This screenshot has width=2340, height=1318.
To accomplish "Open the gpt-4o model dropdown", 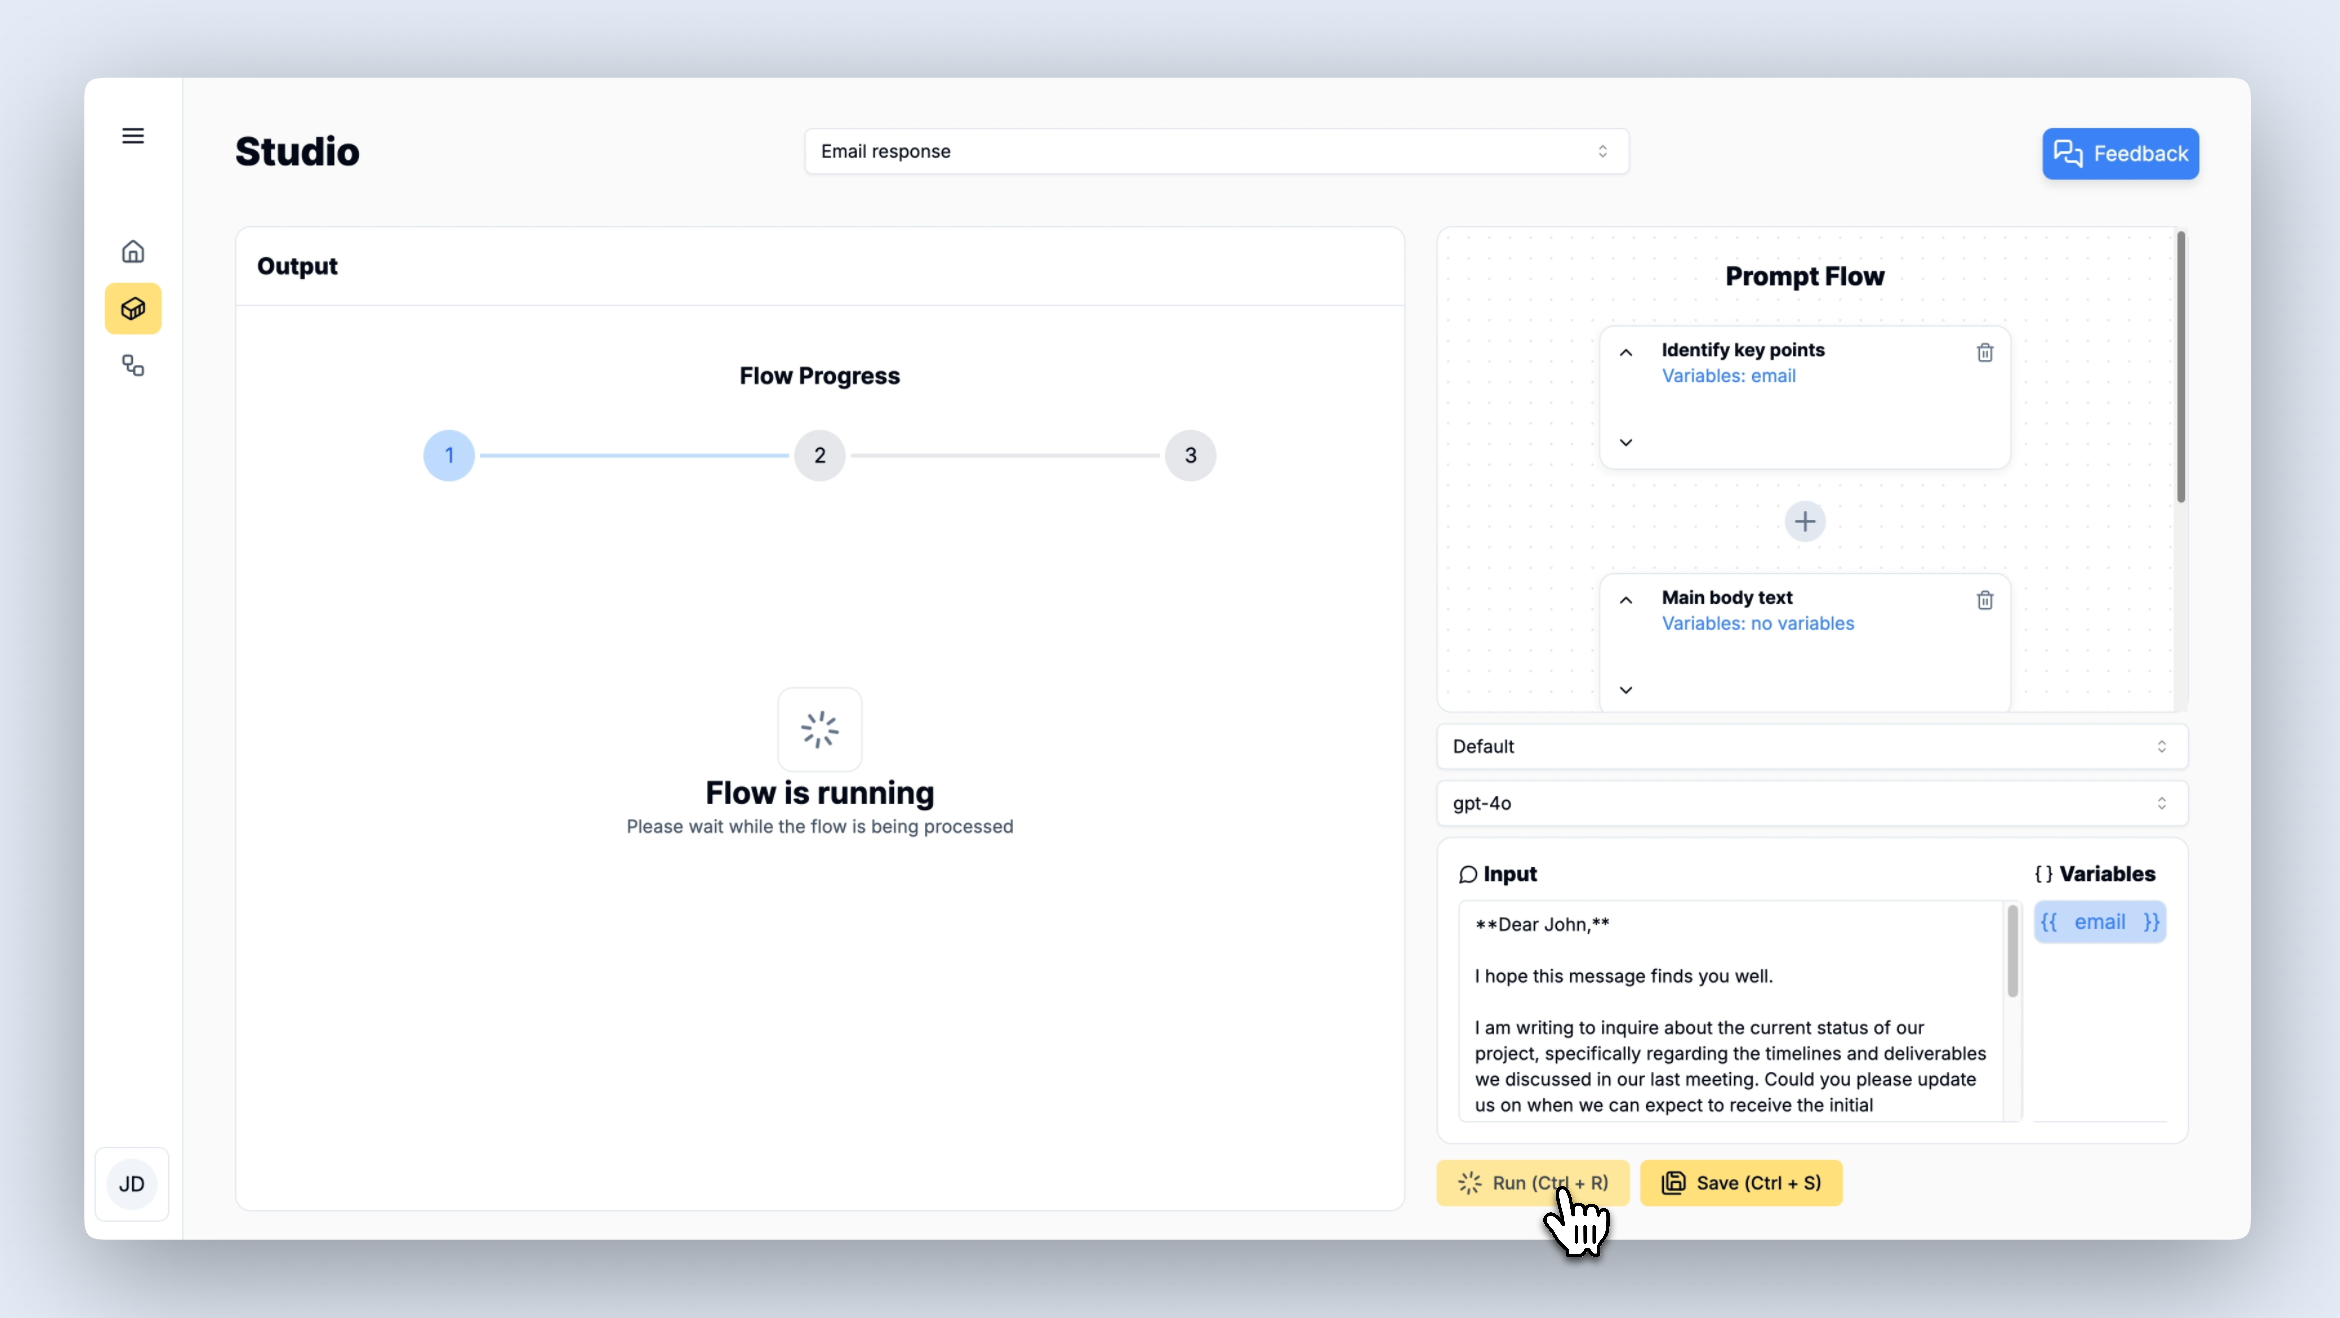I will tap(1811, 804).
